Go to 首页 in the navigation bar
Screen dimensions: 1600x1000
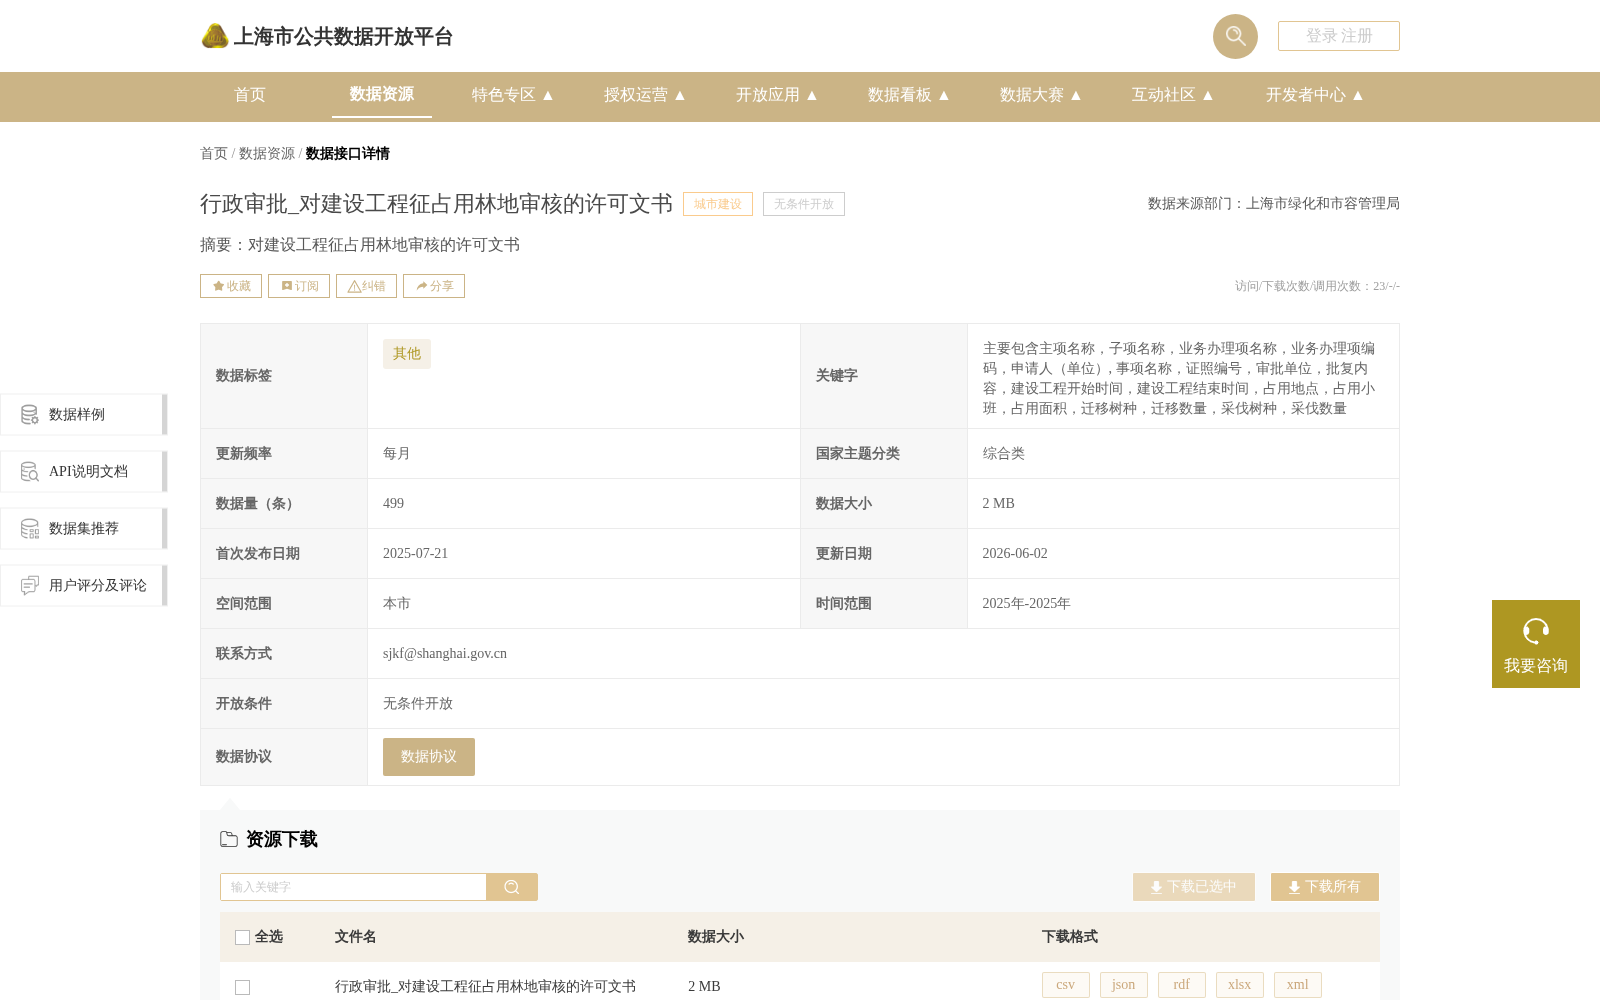[x=250, y=95]
